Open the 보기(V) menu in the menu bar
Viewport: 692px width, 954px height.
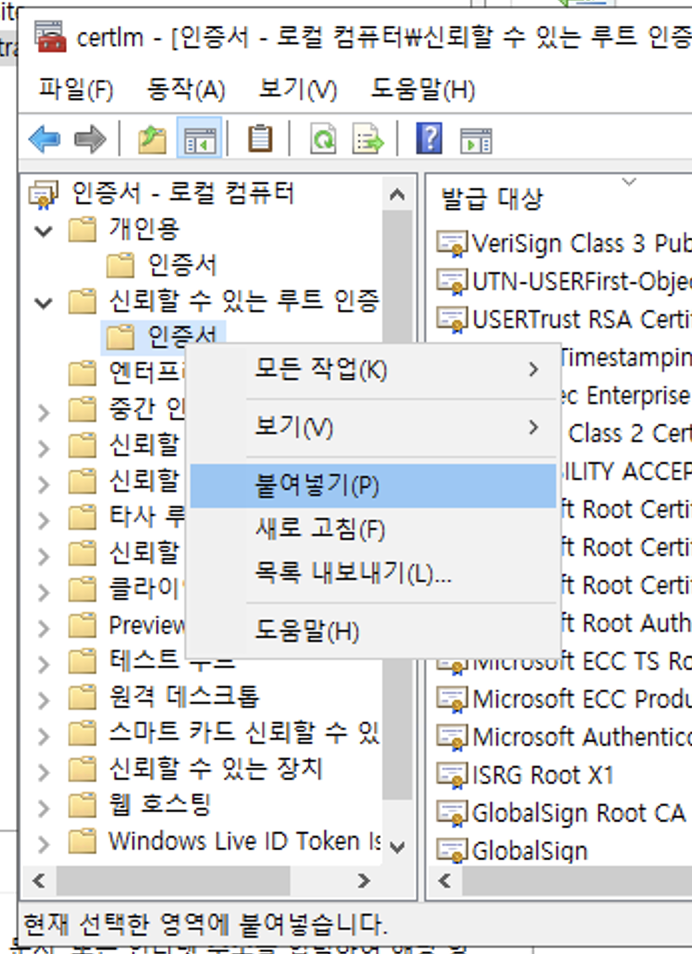click(298, 90)
